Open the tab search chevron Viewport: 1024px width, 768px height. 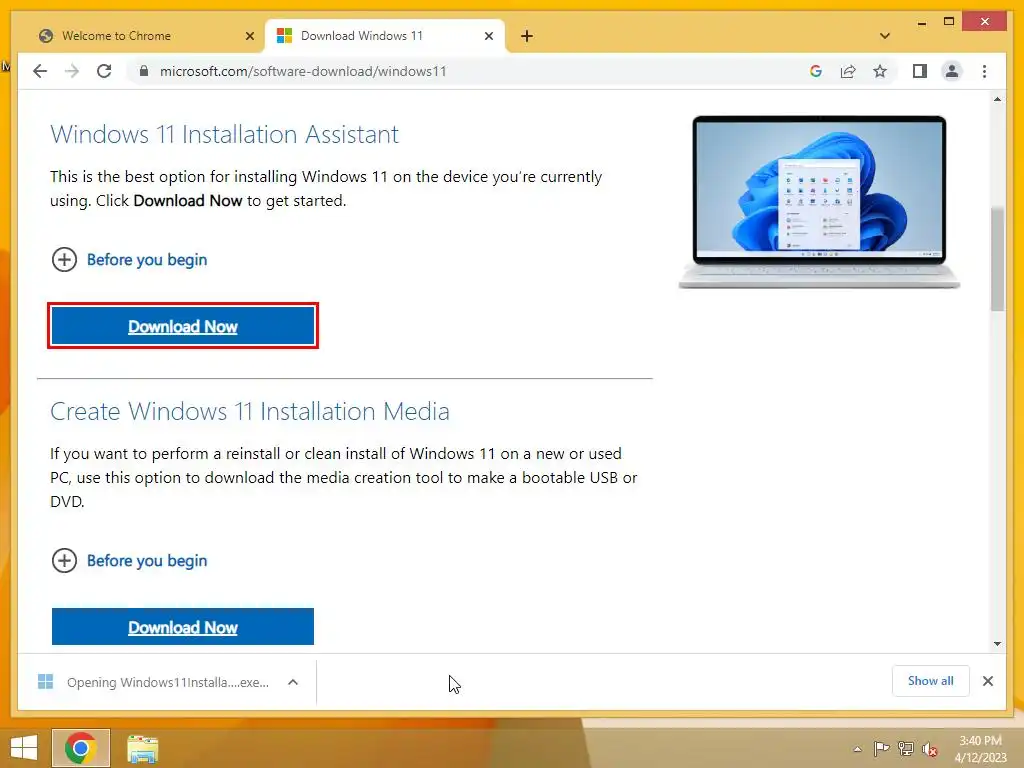pyautogui.click(x=885, y=36)
